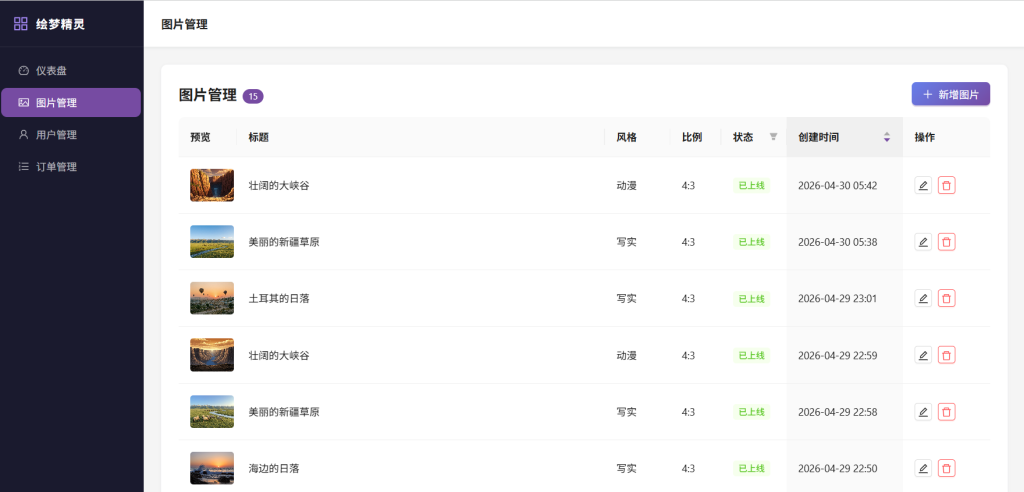The image size is (1024, 492).
Task: Go to 订单管理 menu item
Action: point(56,166)
